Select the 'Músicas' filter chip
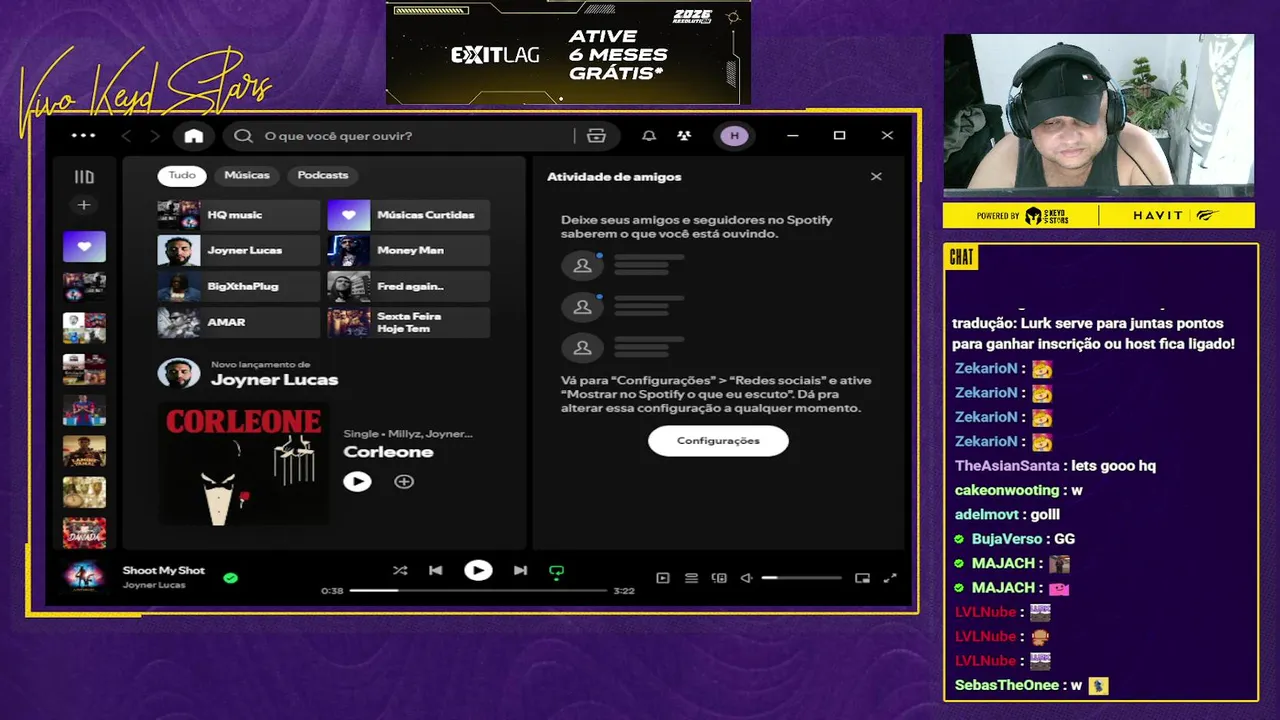1280x720 pixels. point(247,175)
